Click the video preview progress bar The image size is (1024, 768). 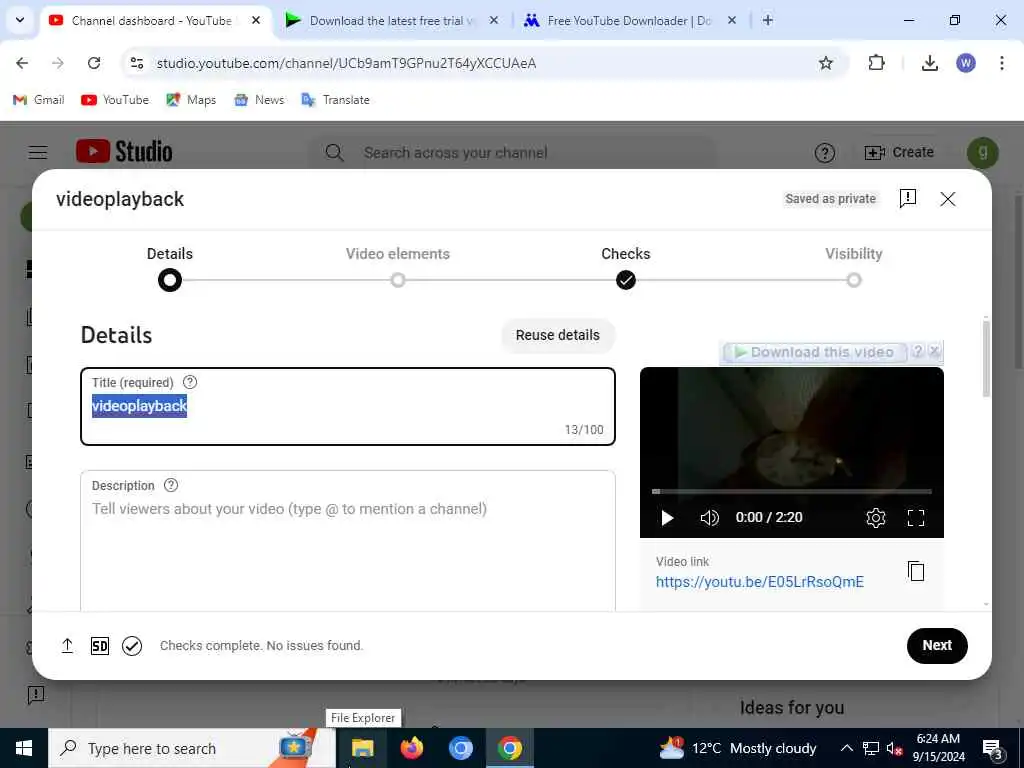[792, 491]
